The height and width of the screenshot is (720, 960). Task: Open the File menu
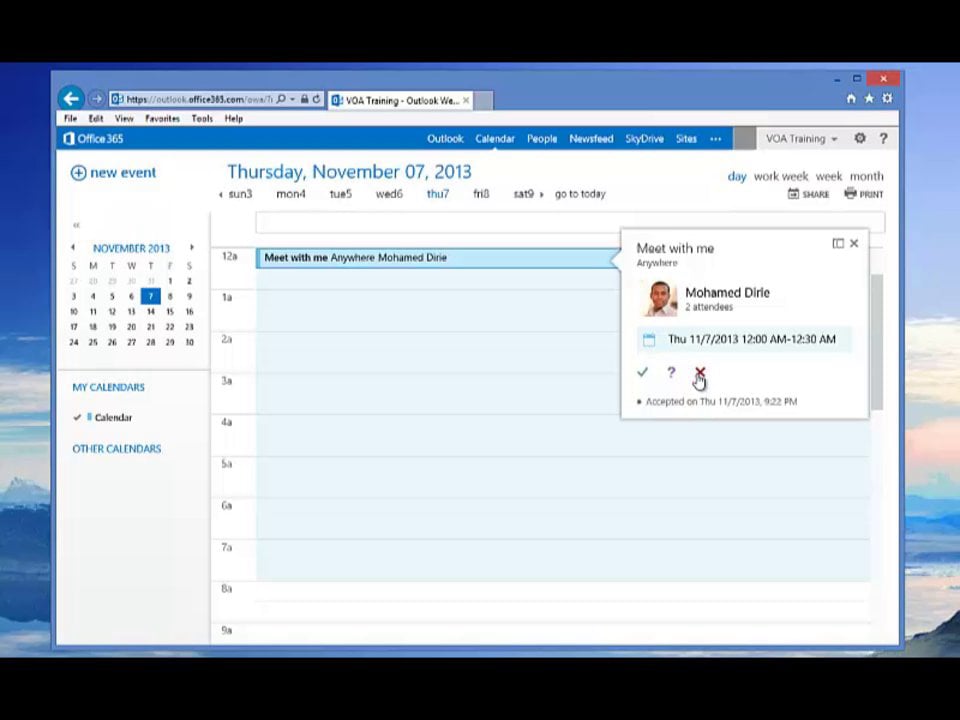pyautogui.click(x=71, y=119)
